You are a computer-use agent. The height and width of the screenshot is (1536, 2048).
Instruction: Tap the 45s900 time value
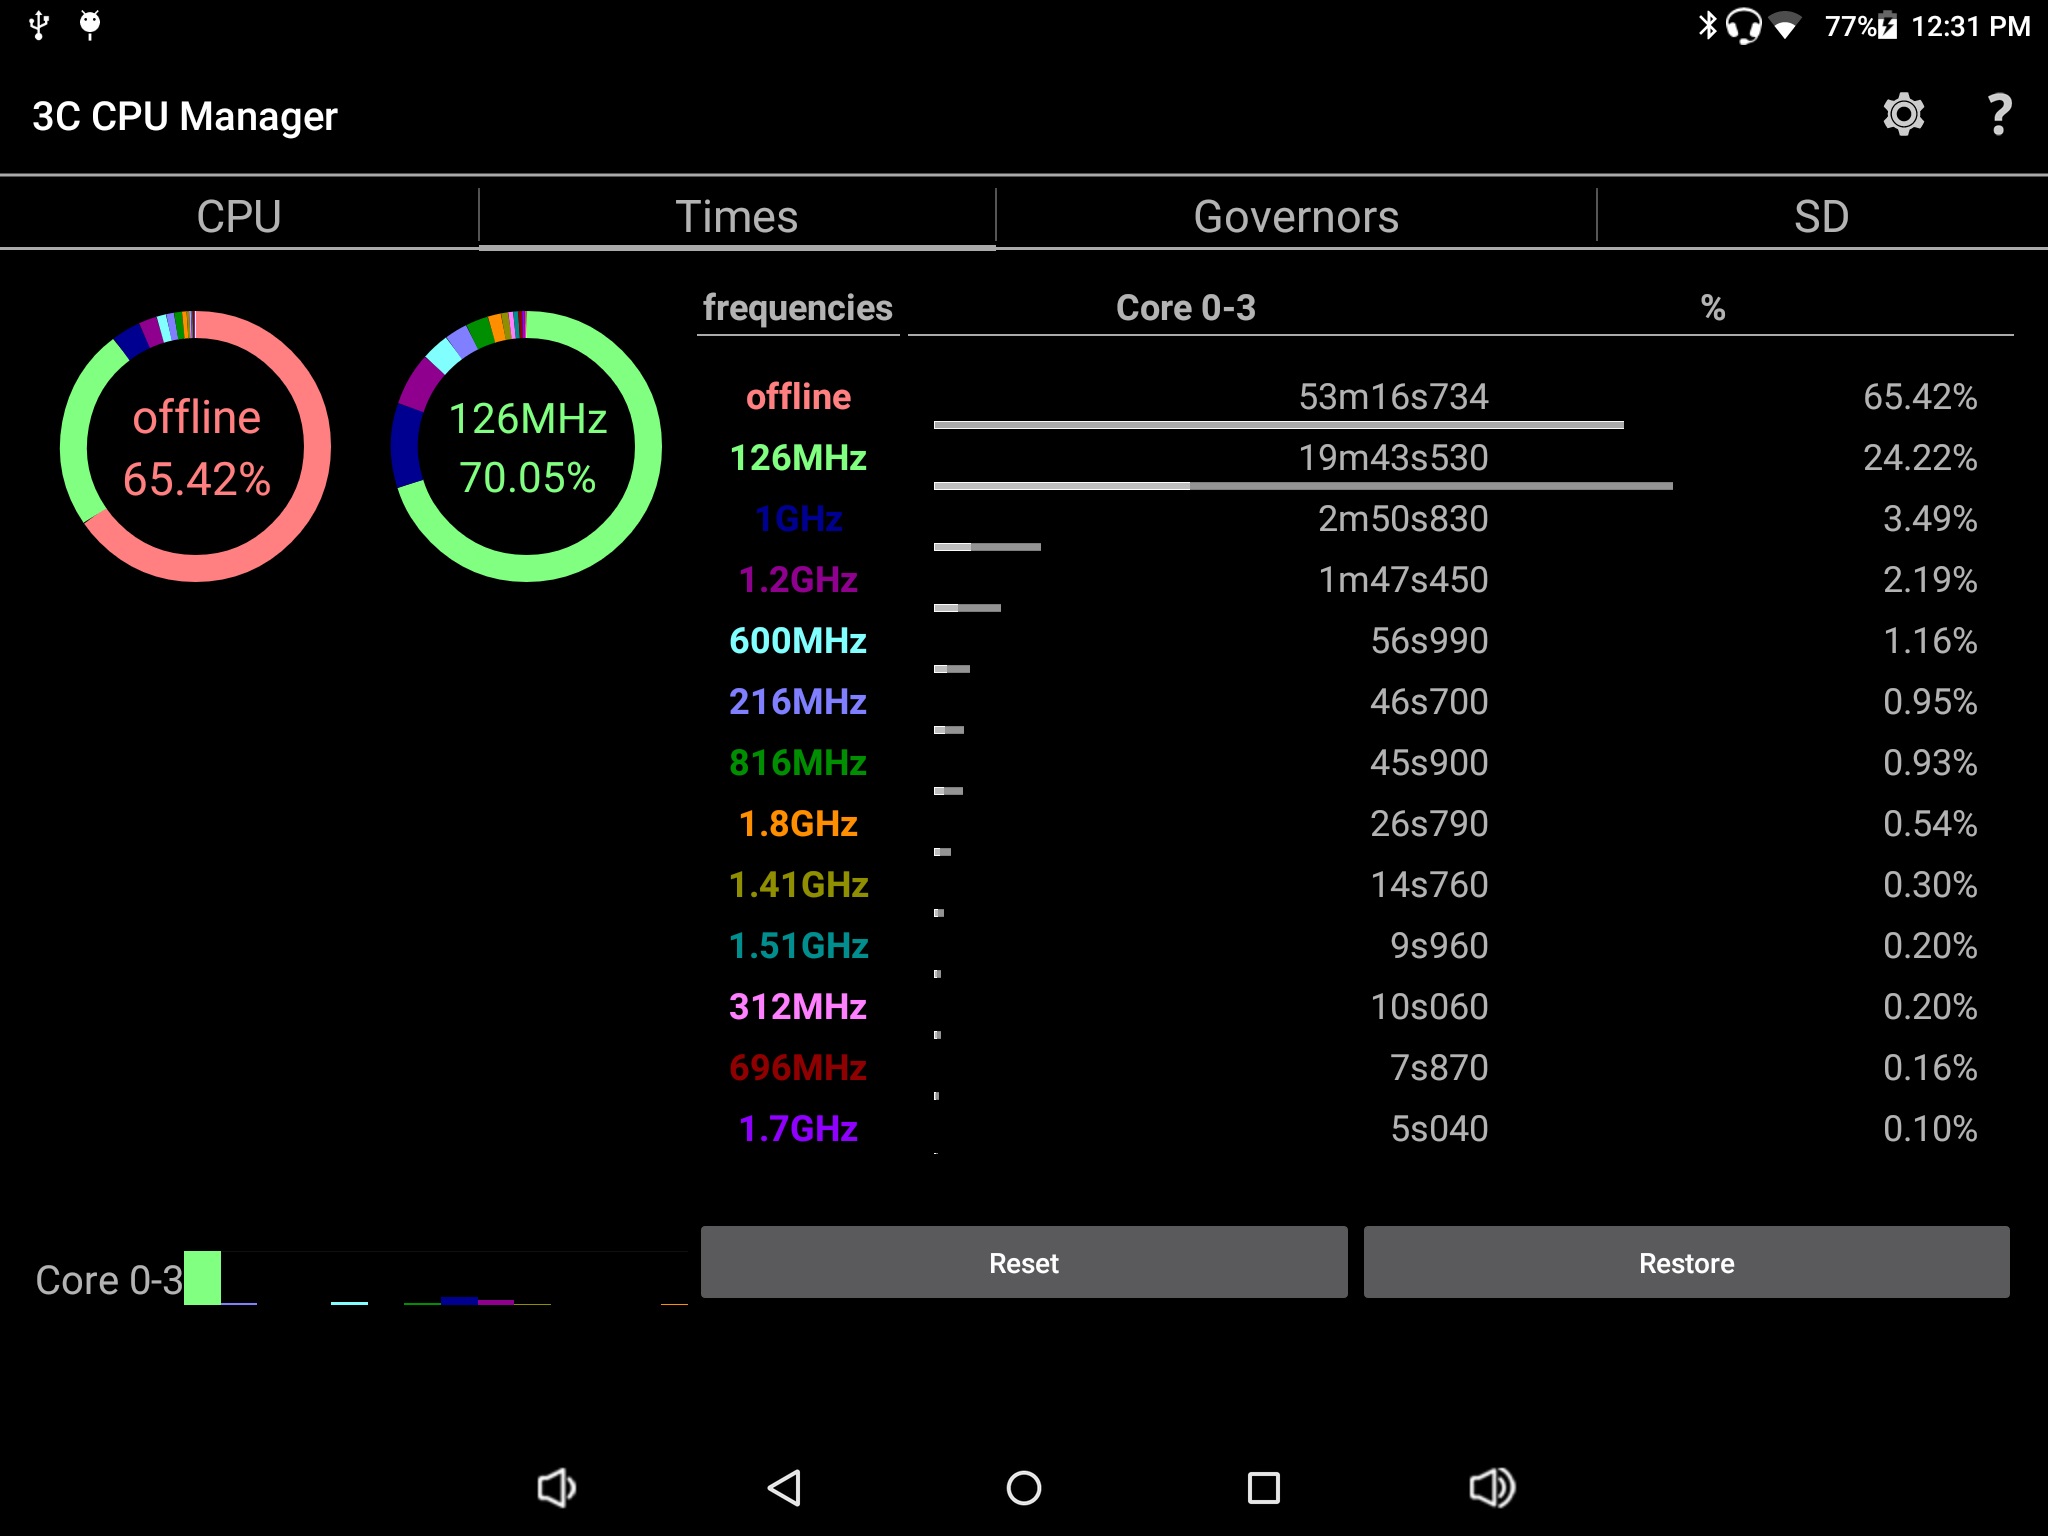pyautogui.click(x=1429, y=763)
